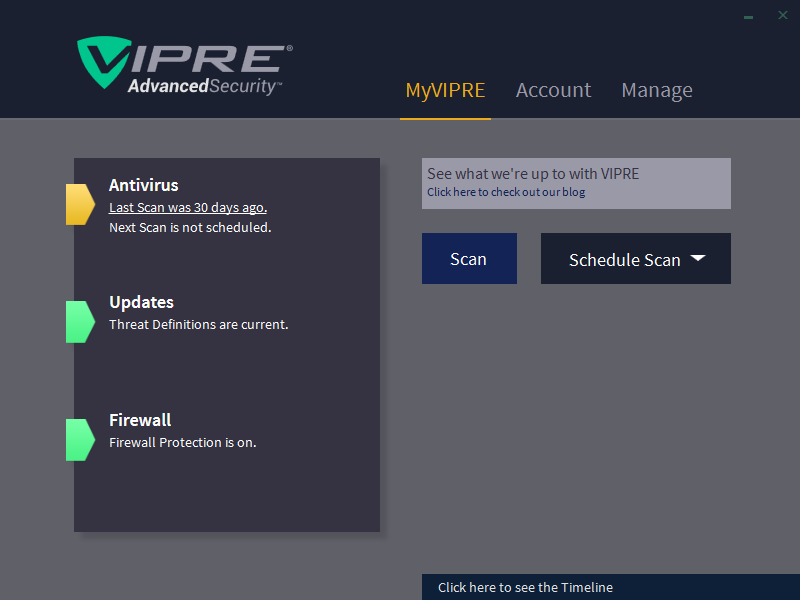The image size is (800, 600).
Task: Click the green Firewall status flag
Action: [79, 440]
